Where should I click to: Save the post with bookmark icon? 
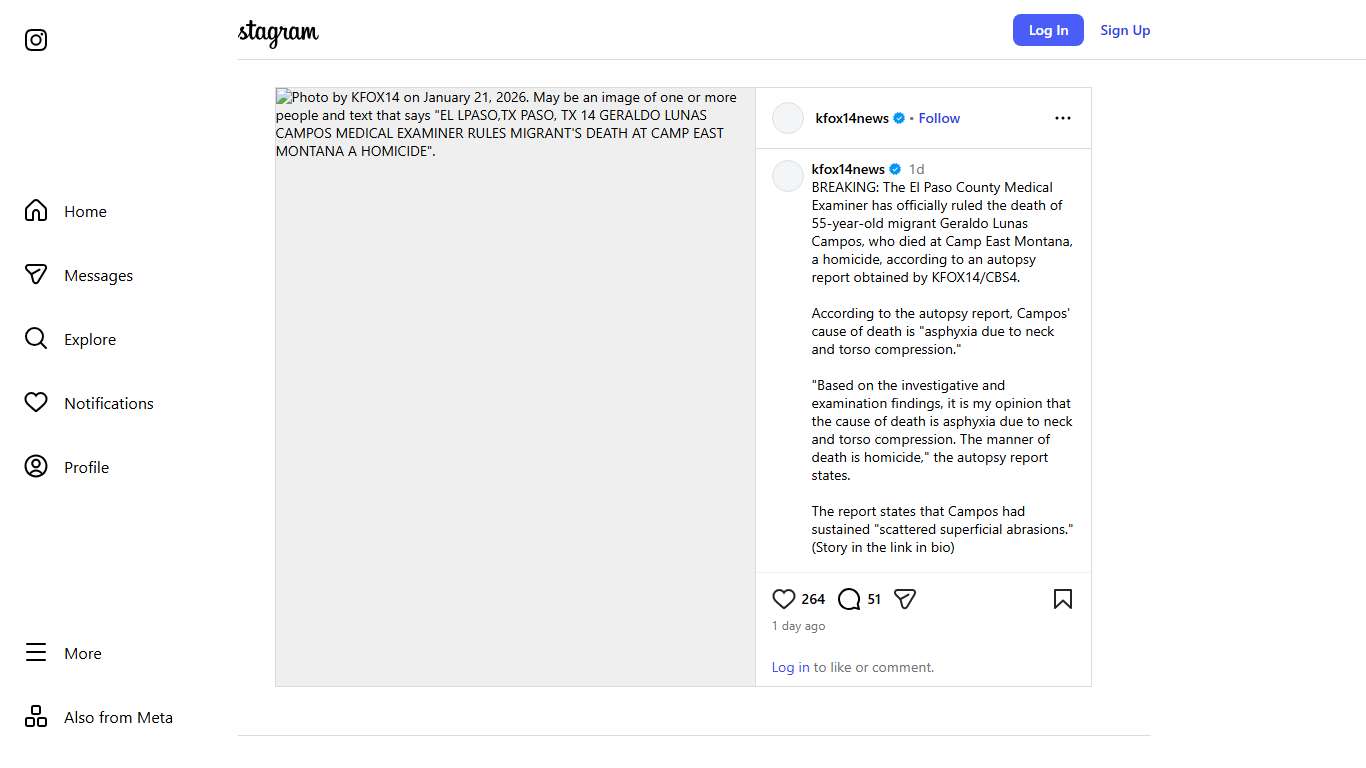[1062, 599]
